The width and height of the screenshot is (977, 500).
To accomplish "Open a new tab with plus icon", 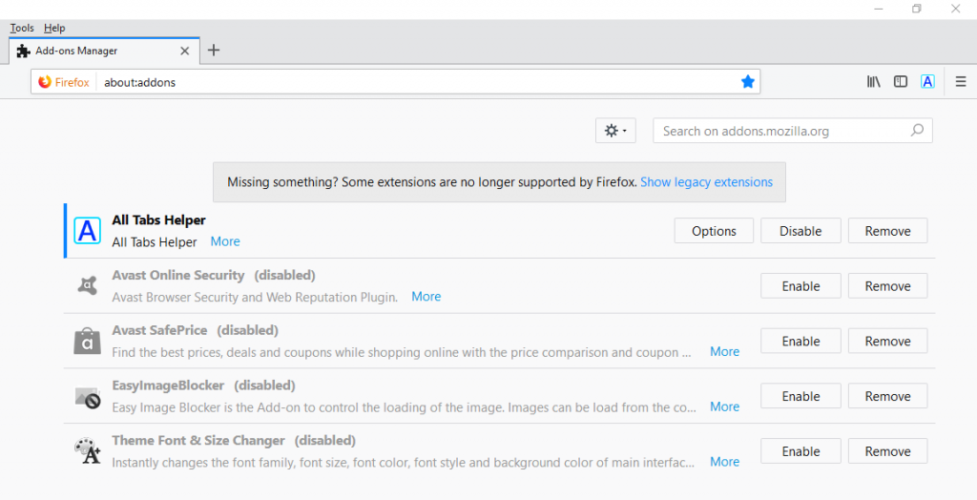I will (x=214, y=50).
